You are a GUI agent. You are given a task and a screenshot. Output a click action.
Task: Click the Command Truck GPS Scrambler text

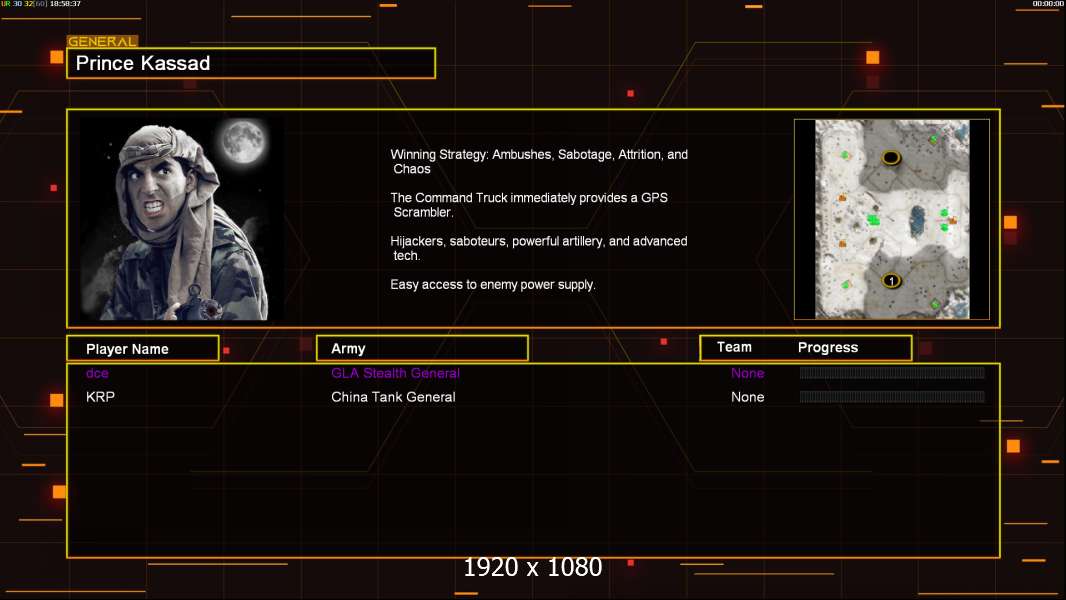click(529, 205)
